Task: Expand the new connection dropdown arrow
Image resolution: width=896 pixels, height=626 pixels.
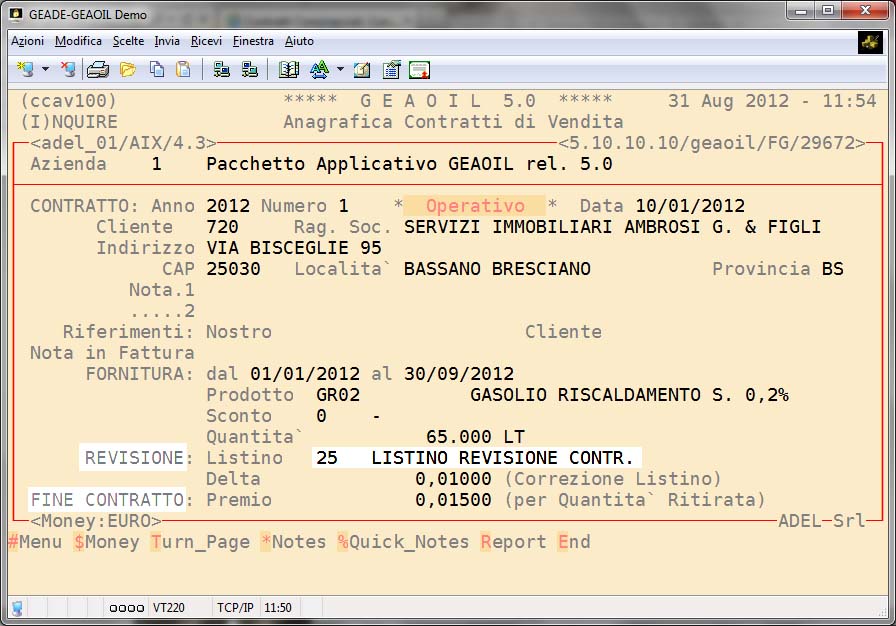Action: [45, 70]
